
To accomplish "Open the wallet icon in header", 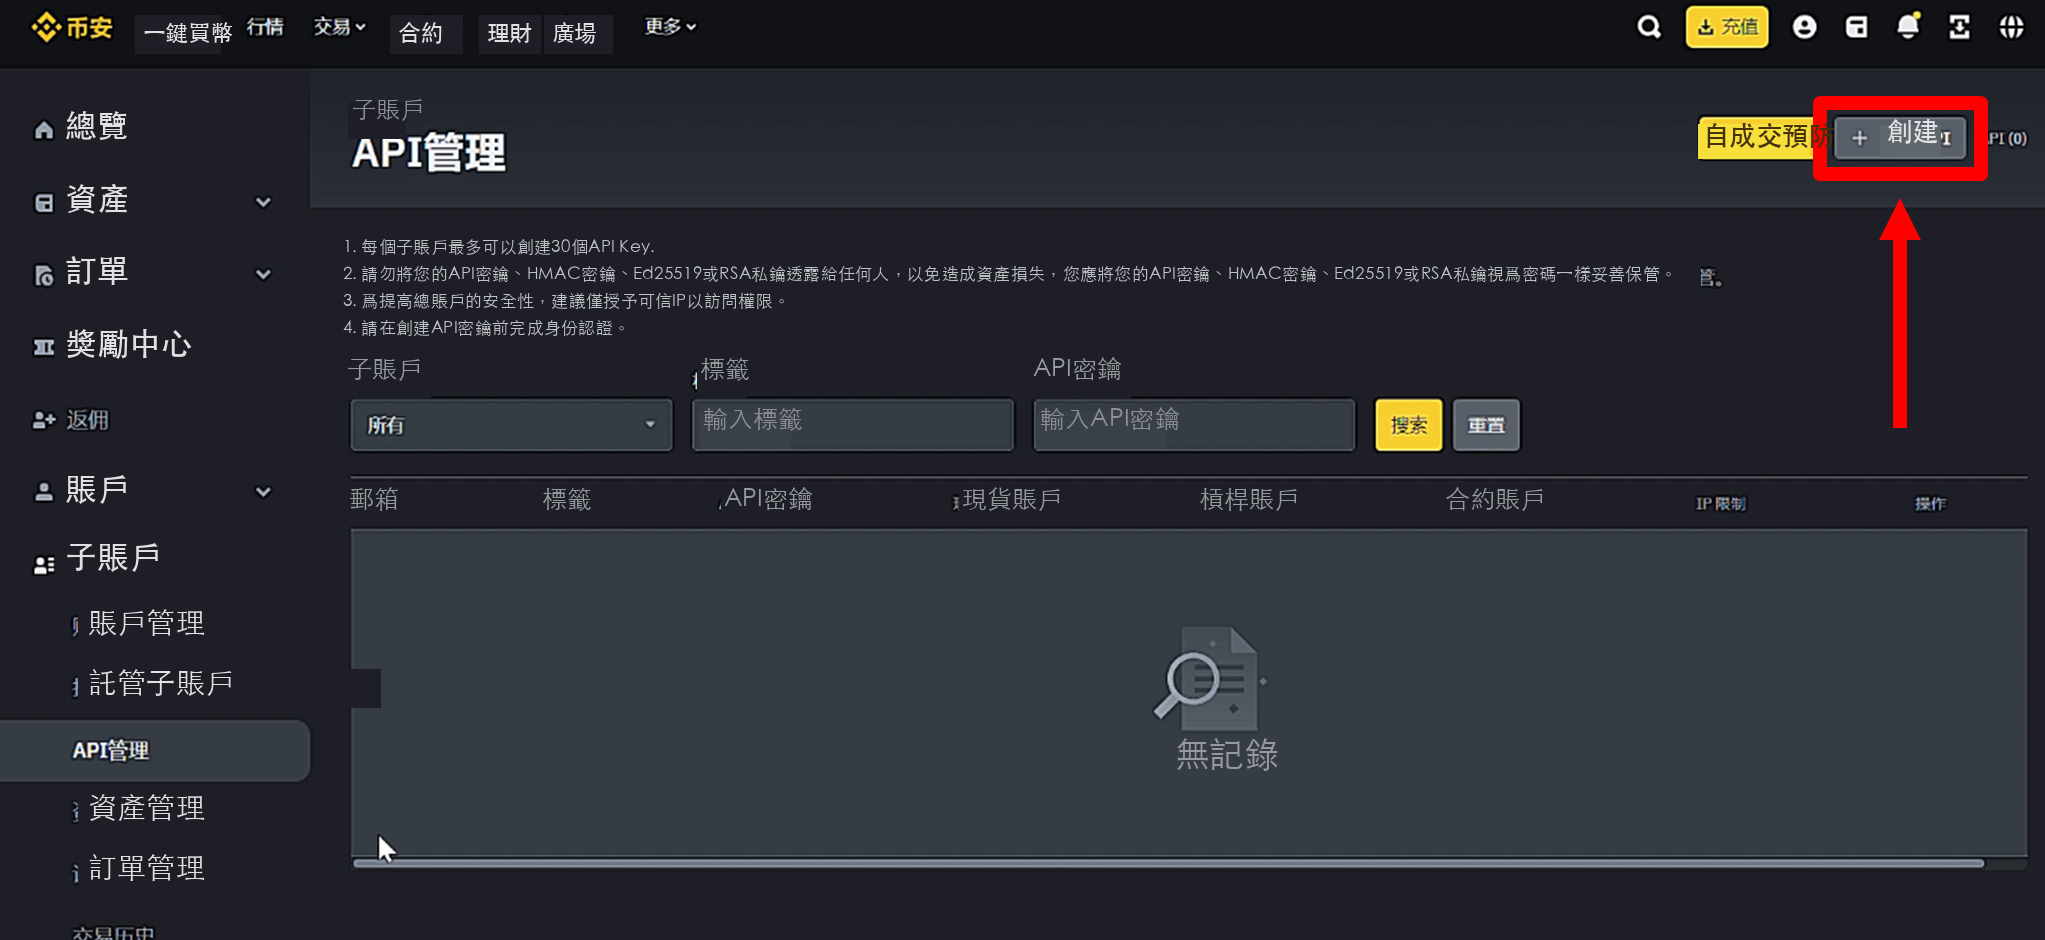I will 1856,27.
